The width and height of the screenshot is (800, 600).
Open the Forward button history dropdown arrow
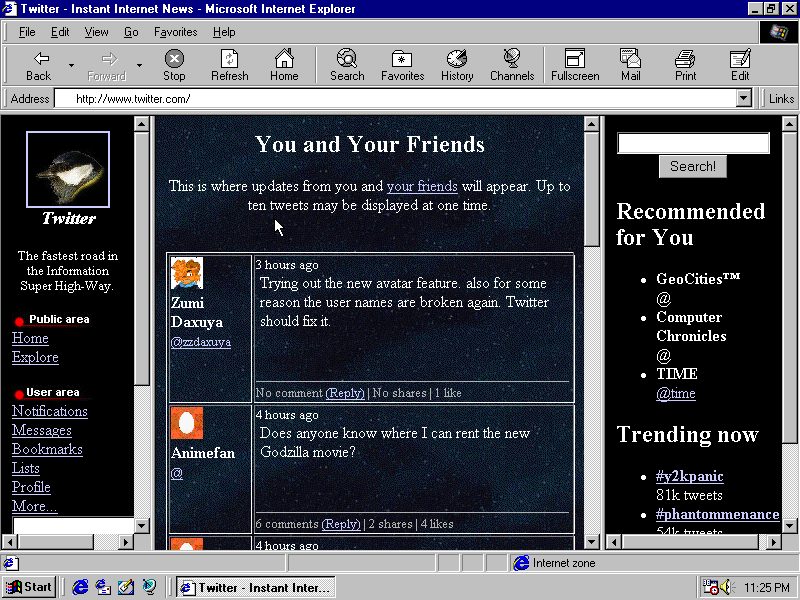(139, 65)
